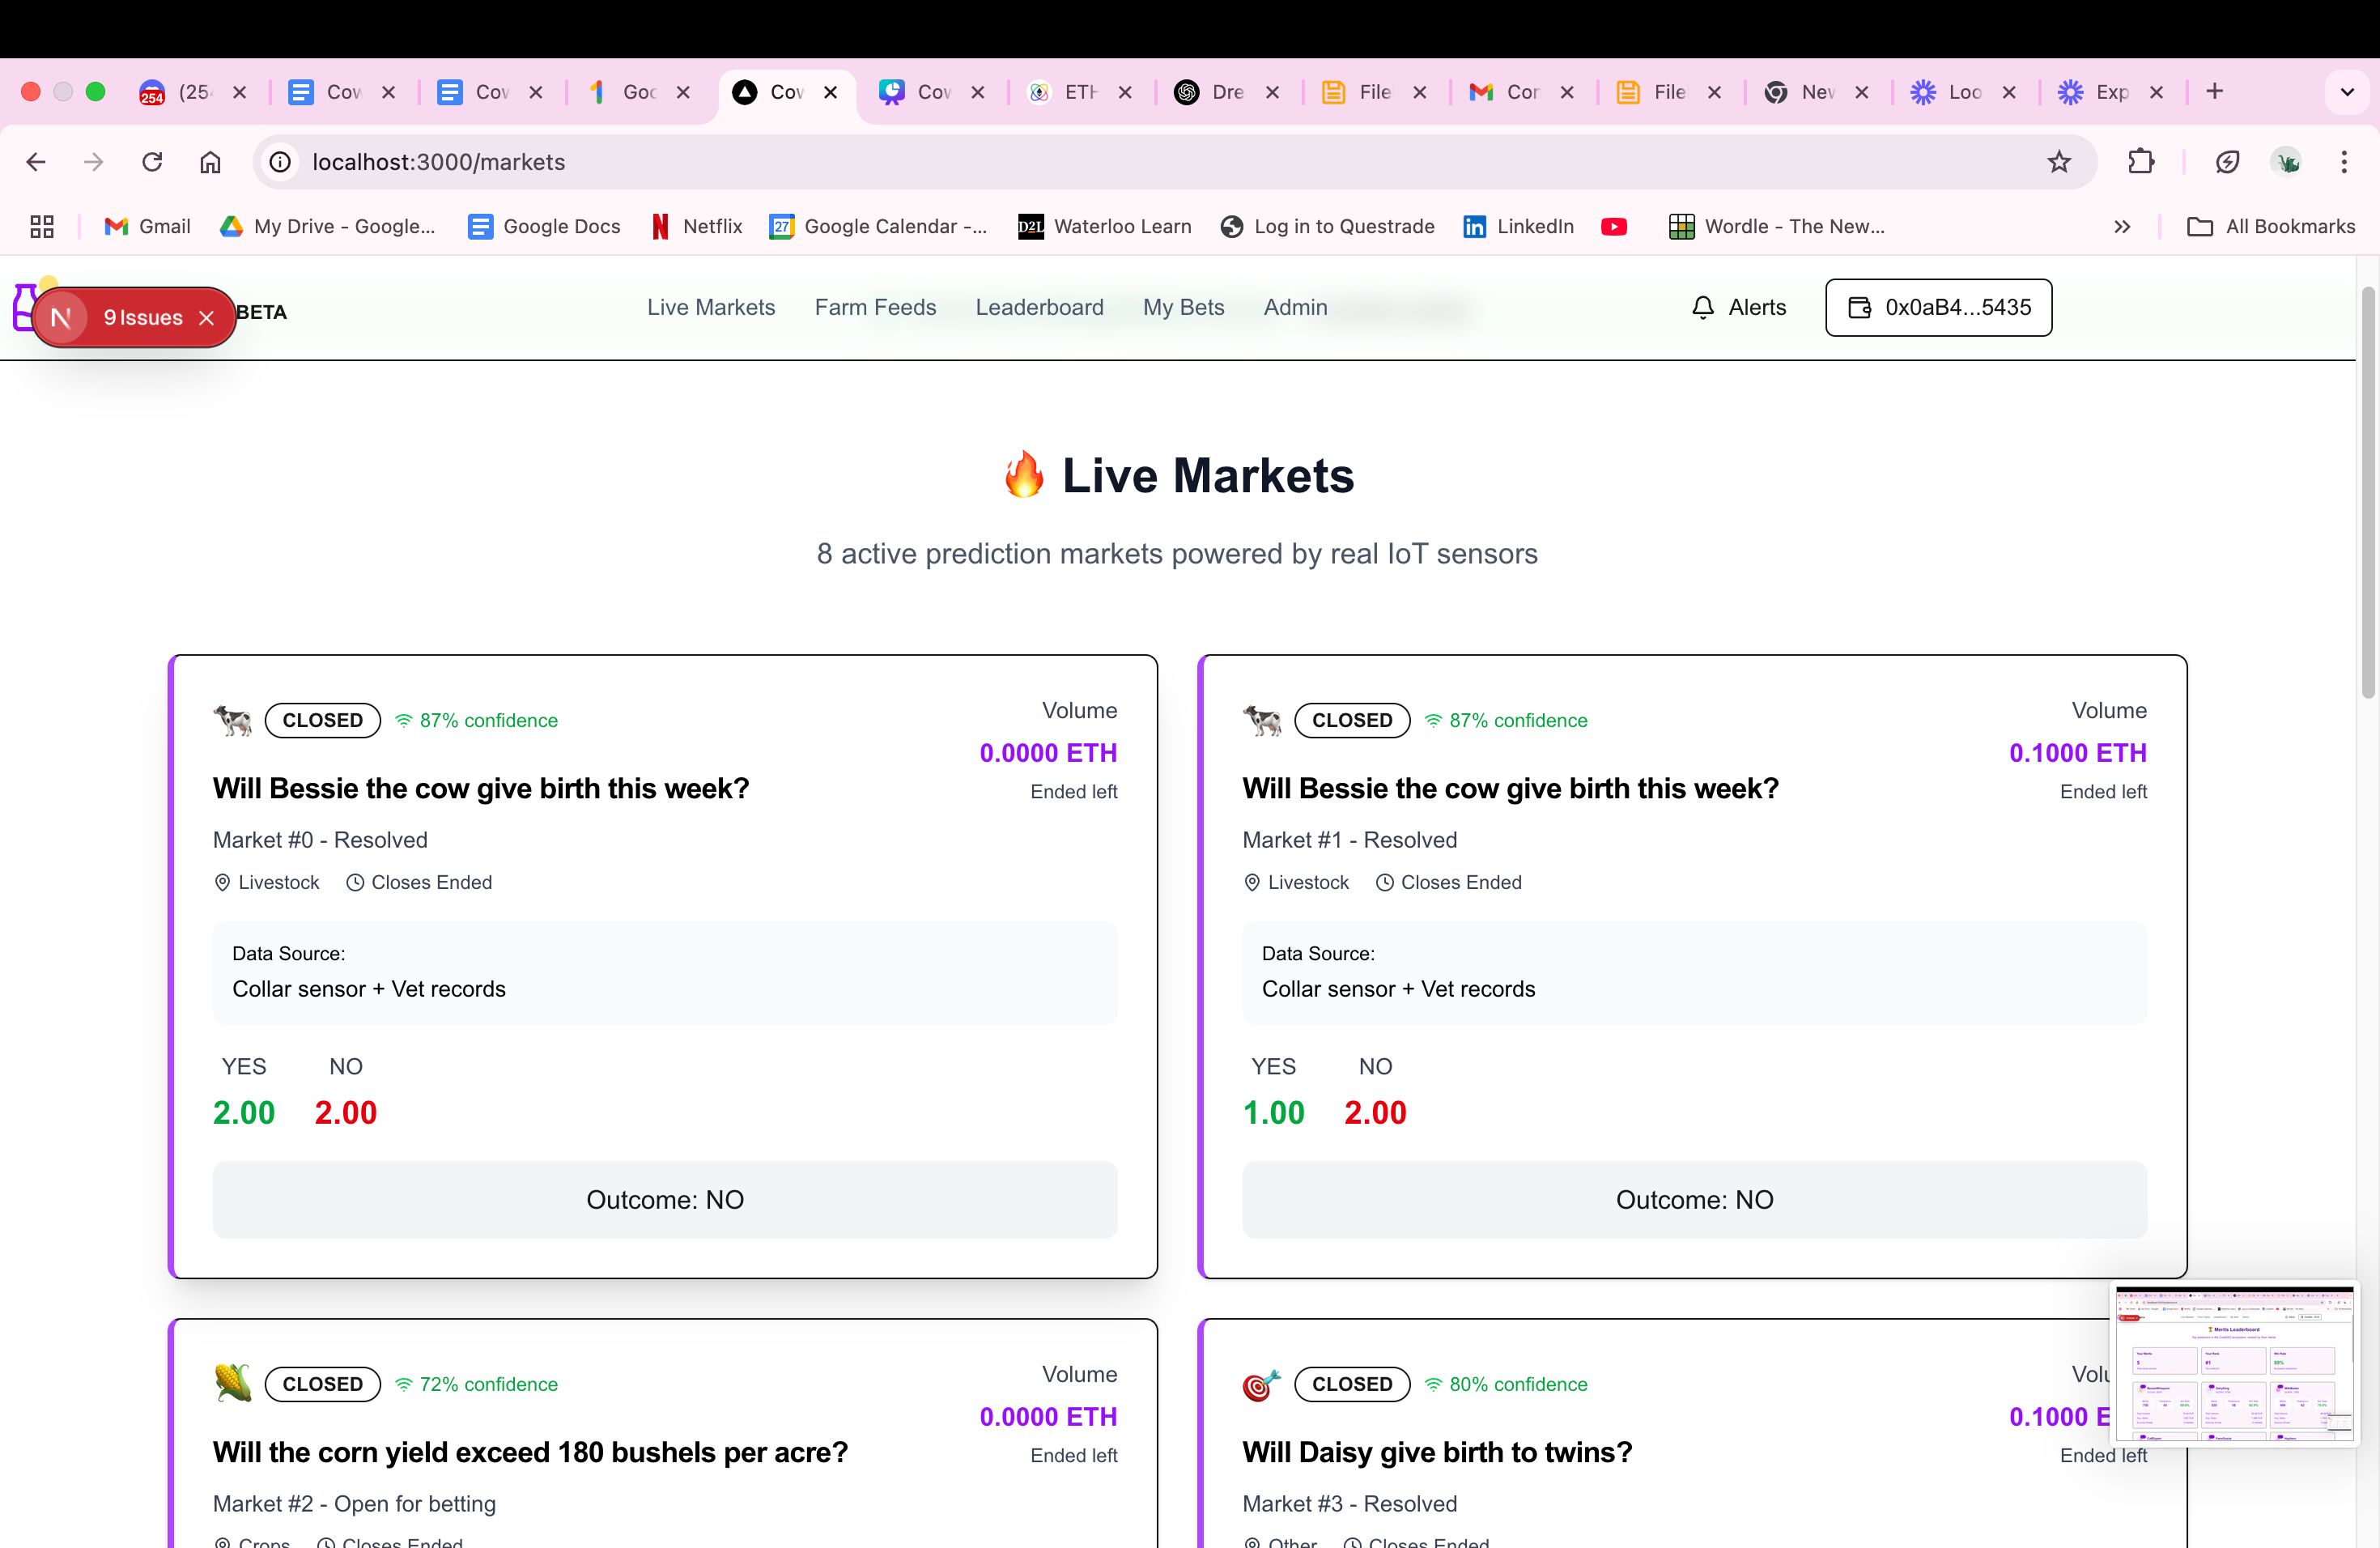This screenshot has height=1548, width=2380.
Task: Click the Market #1 Outcome: NO bar
Action: 1694,1200
